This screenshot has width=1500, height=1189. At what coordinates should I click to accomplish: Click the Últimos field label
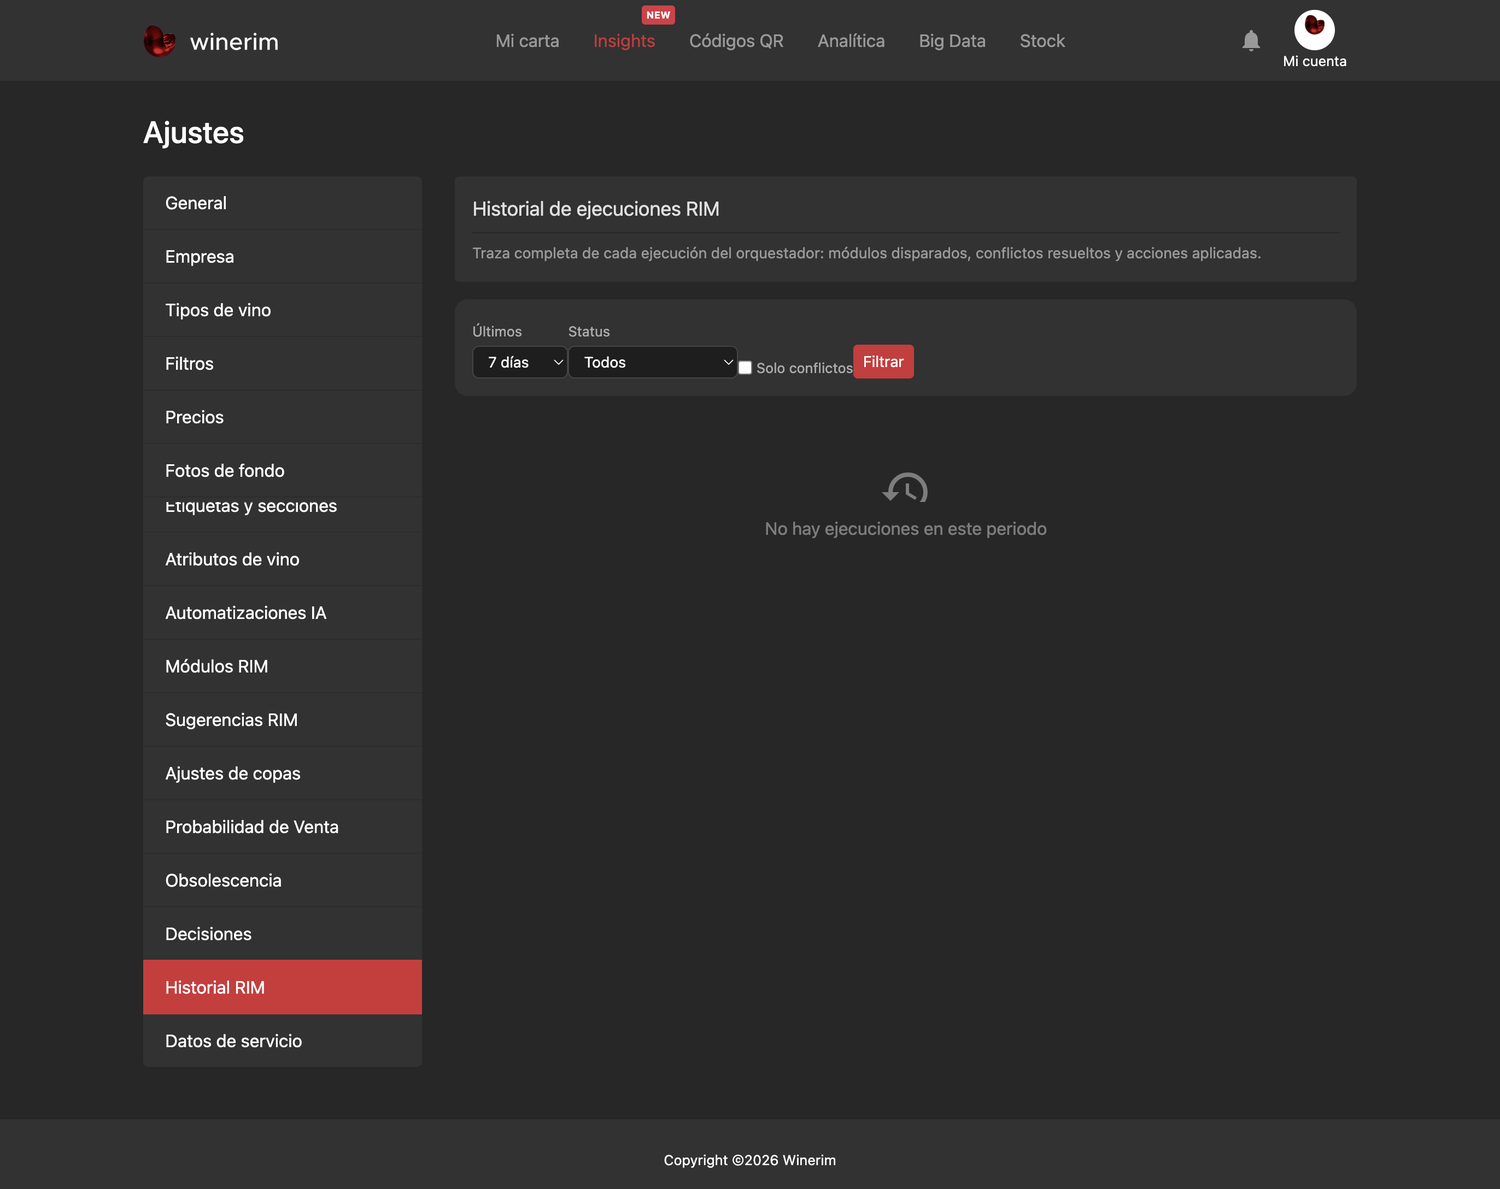tap(497, 331)
